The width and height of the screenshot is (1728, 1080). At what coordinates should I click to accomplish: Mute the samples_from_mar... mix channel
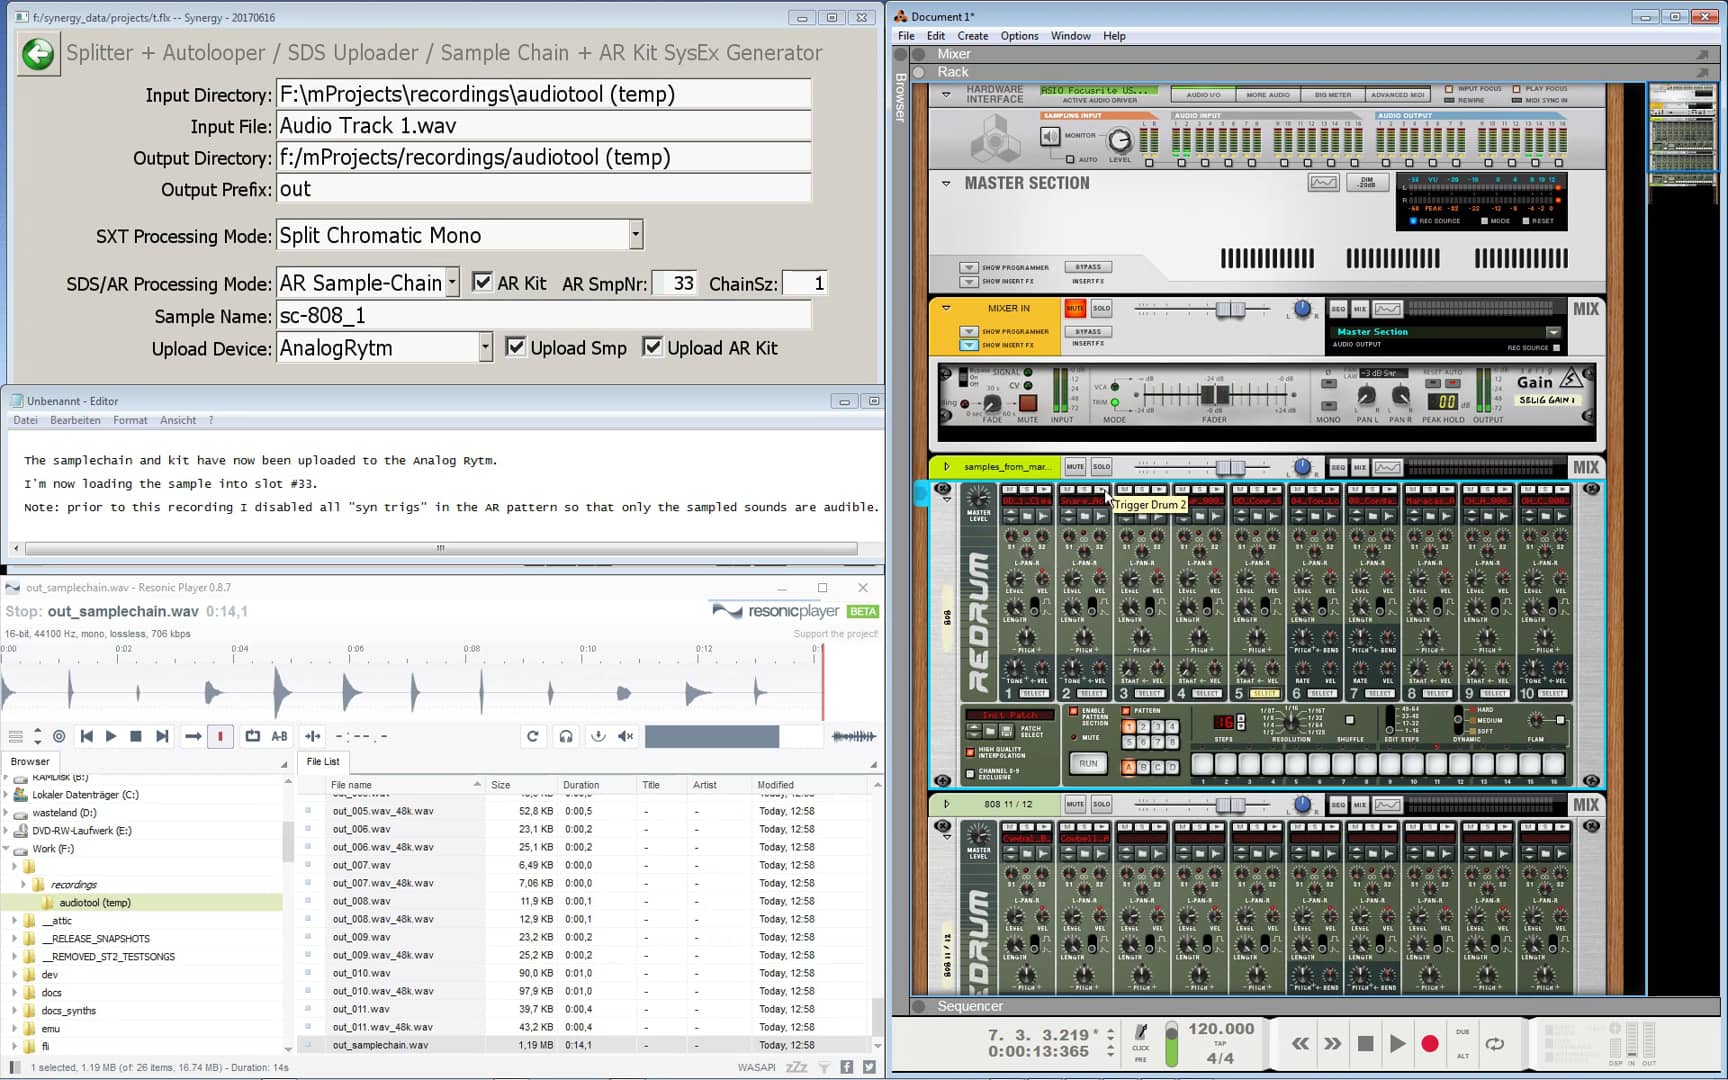coord(1075,467)
